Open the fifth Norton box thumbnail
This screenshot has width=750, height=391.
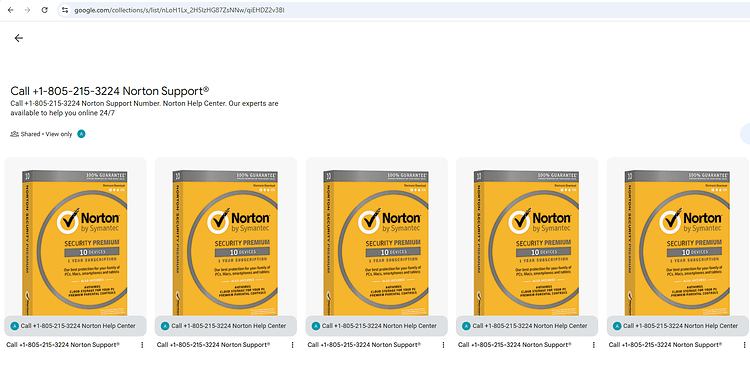[677, 242]
